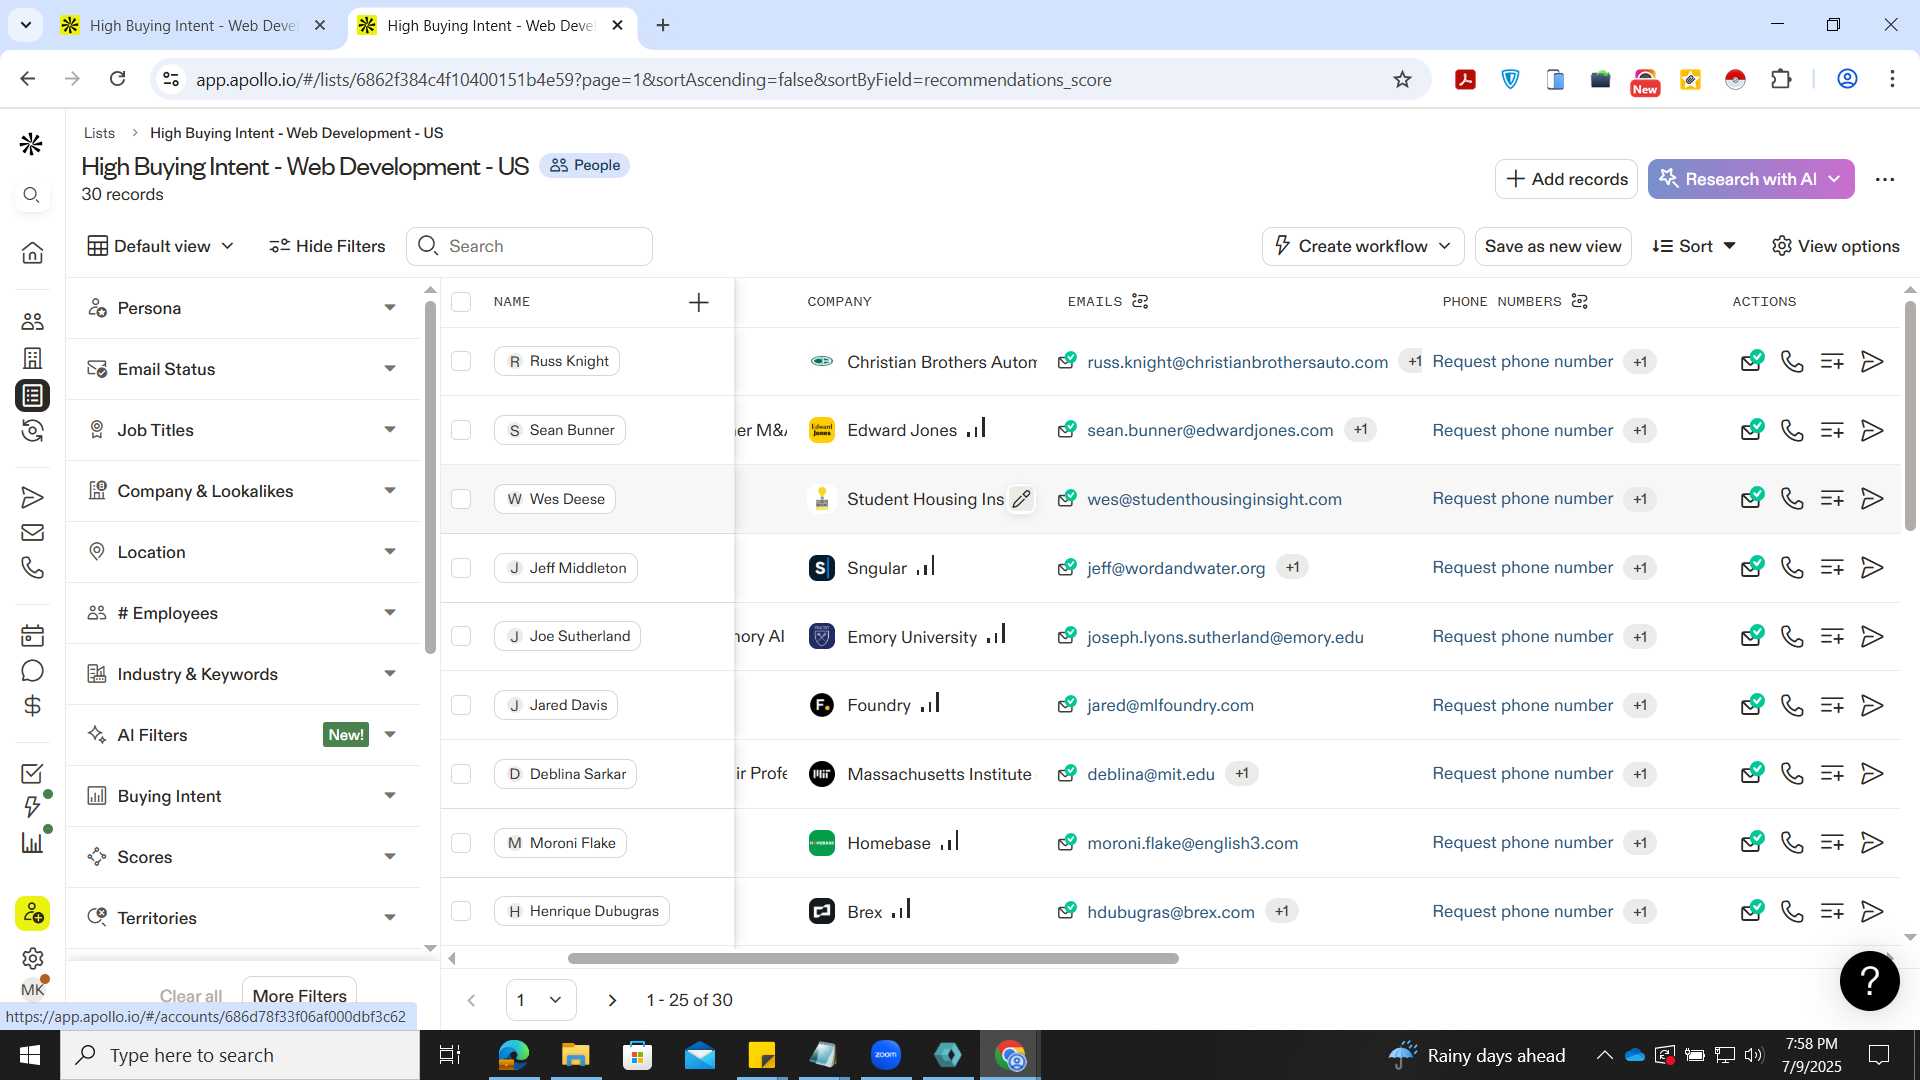Select Moroni Flake row checkbox
Screen dimensions: 1920x1080
click(x=461, y=842)
